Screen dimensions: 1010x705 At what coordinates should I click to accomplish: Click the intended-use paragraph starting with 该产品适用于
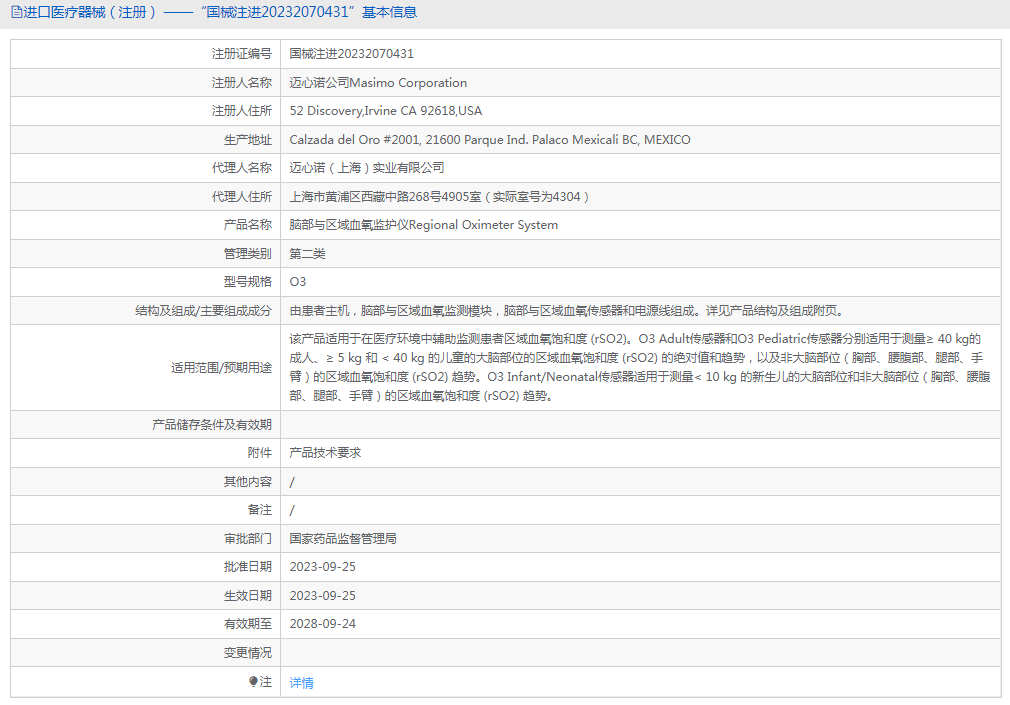coord(640,367)
